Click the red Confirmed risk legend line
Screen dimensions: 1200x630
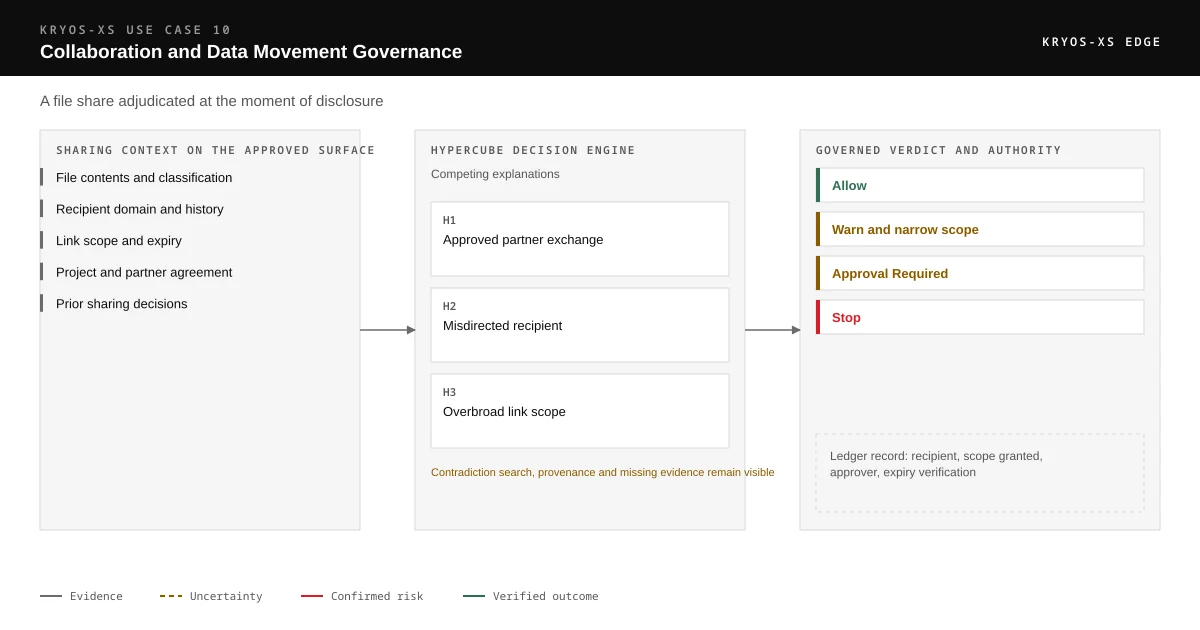(x=312, y=596)
